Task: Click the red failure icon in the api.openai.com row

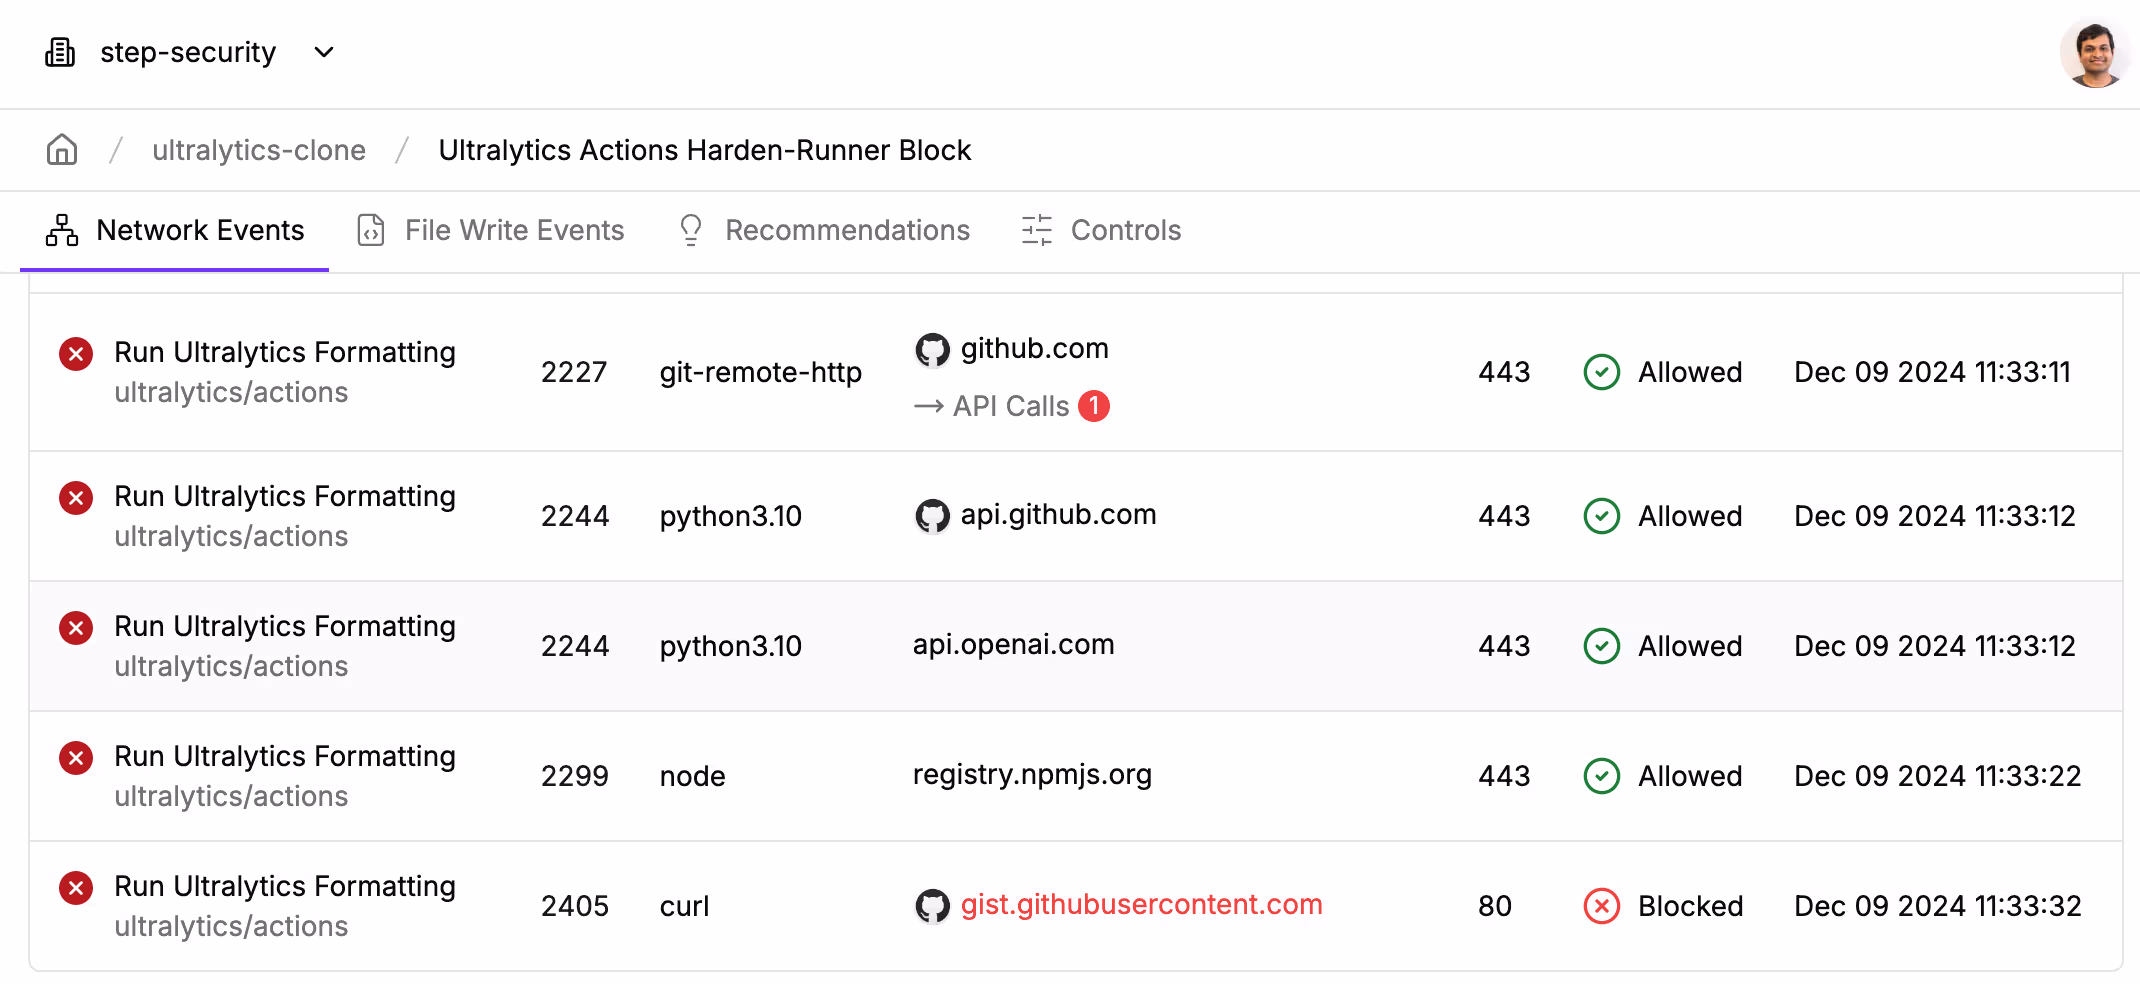Action: (76, 628)
